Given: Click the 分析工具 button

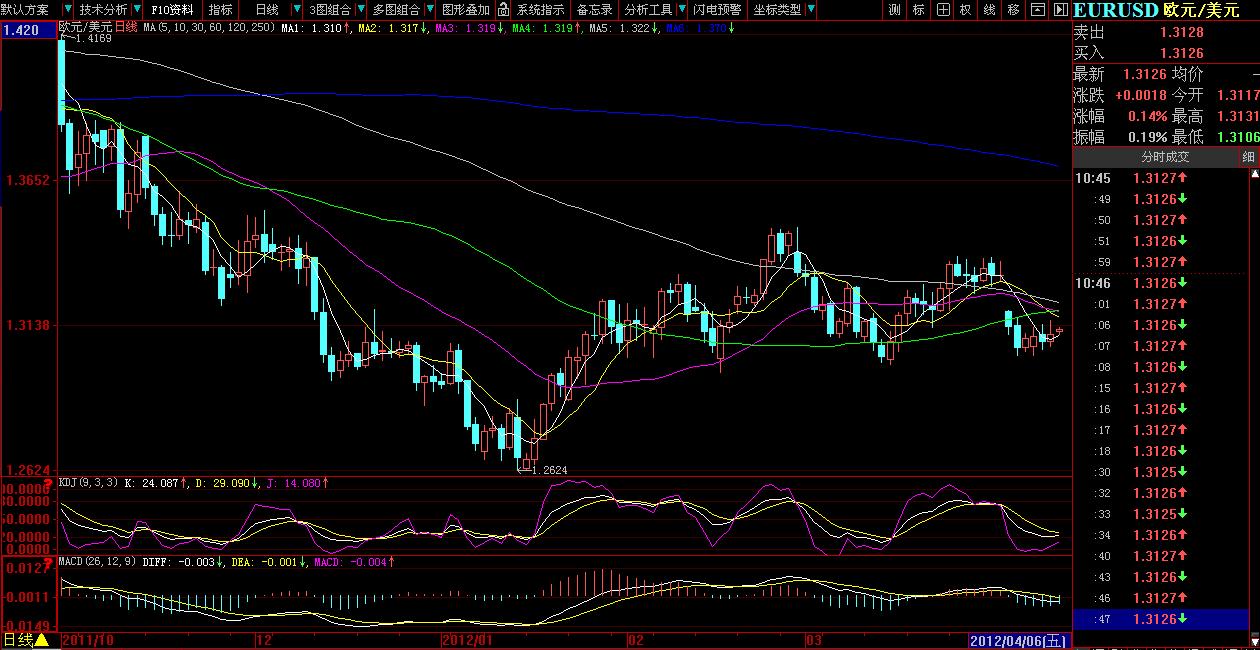Looking at the screenshot, I should pyautogui.click(x=649, y=9).
